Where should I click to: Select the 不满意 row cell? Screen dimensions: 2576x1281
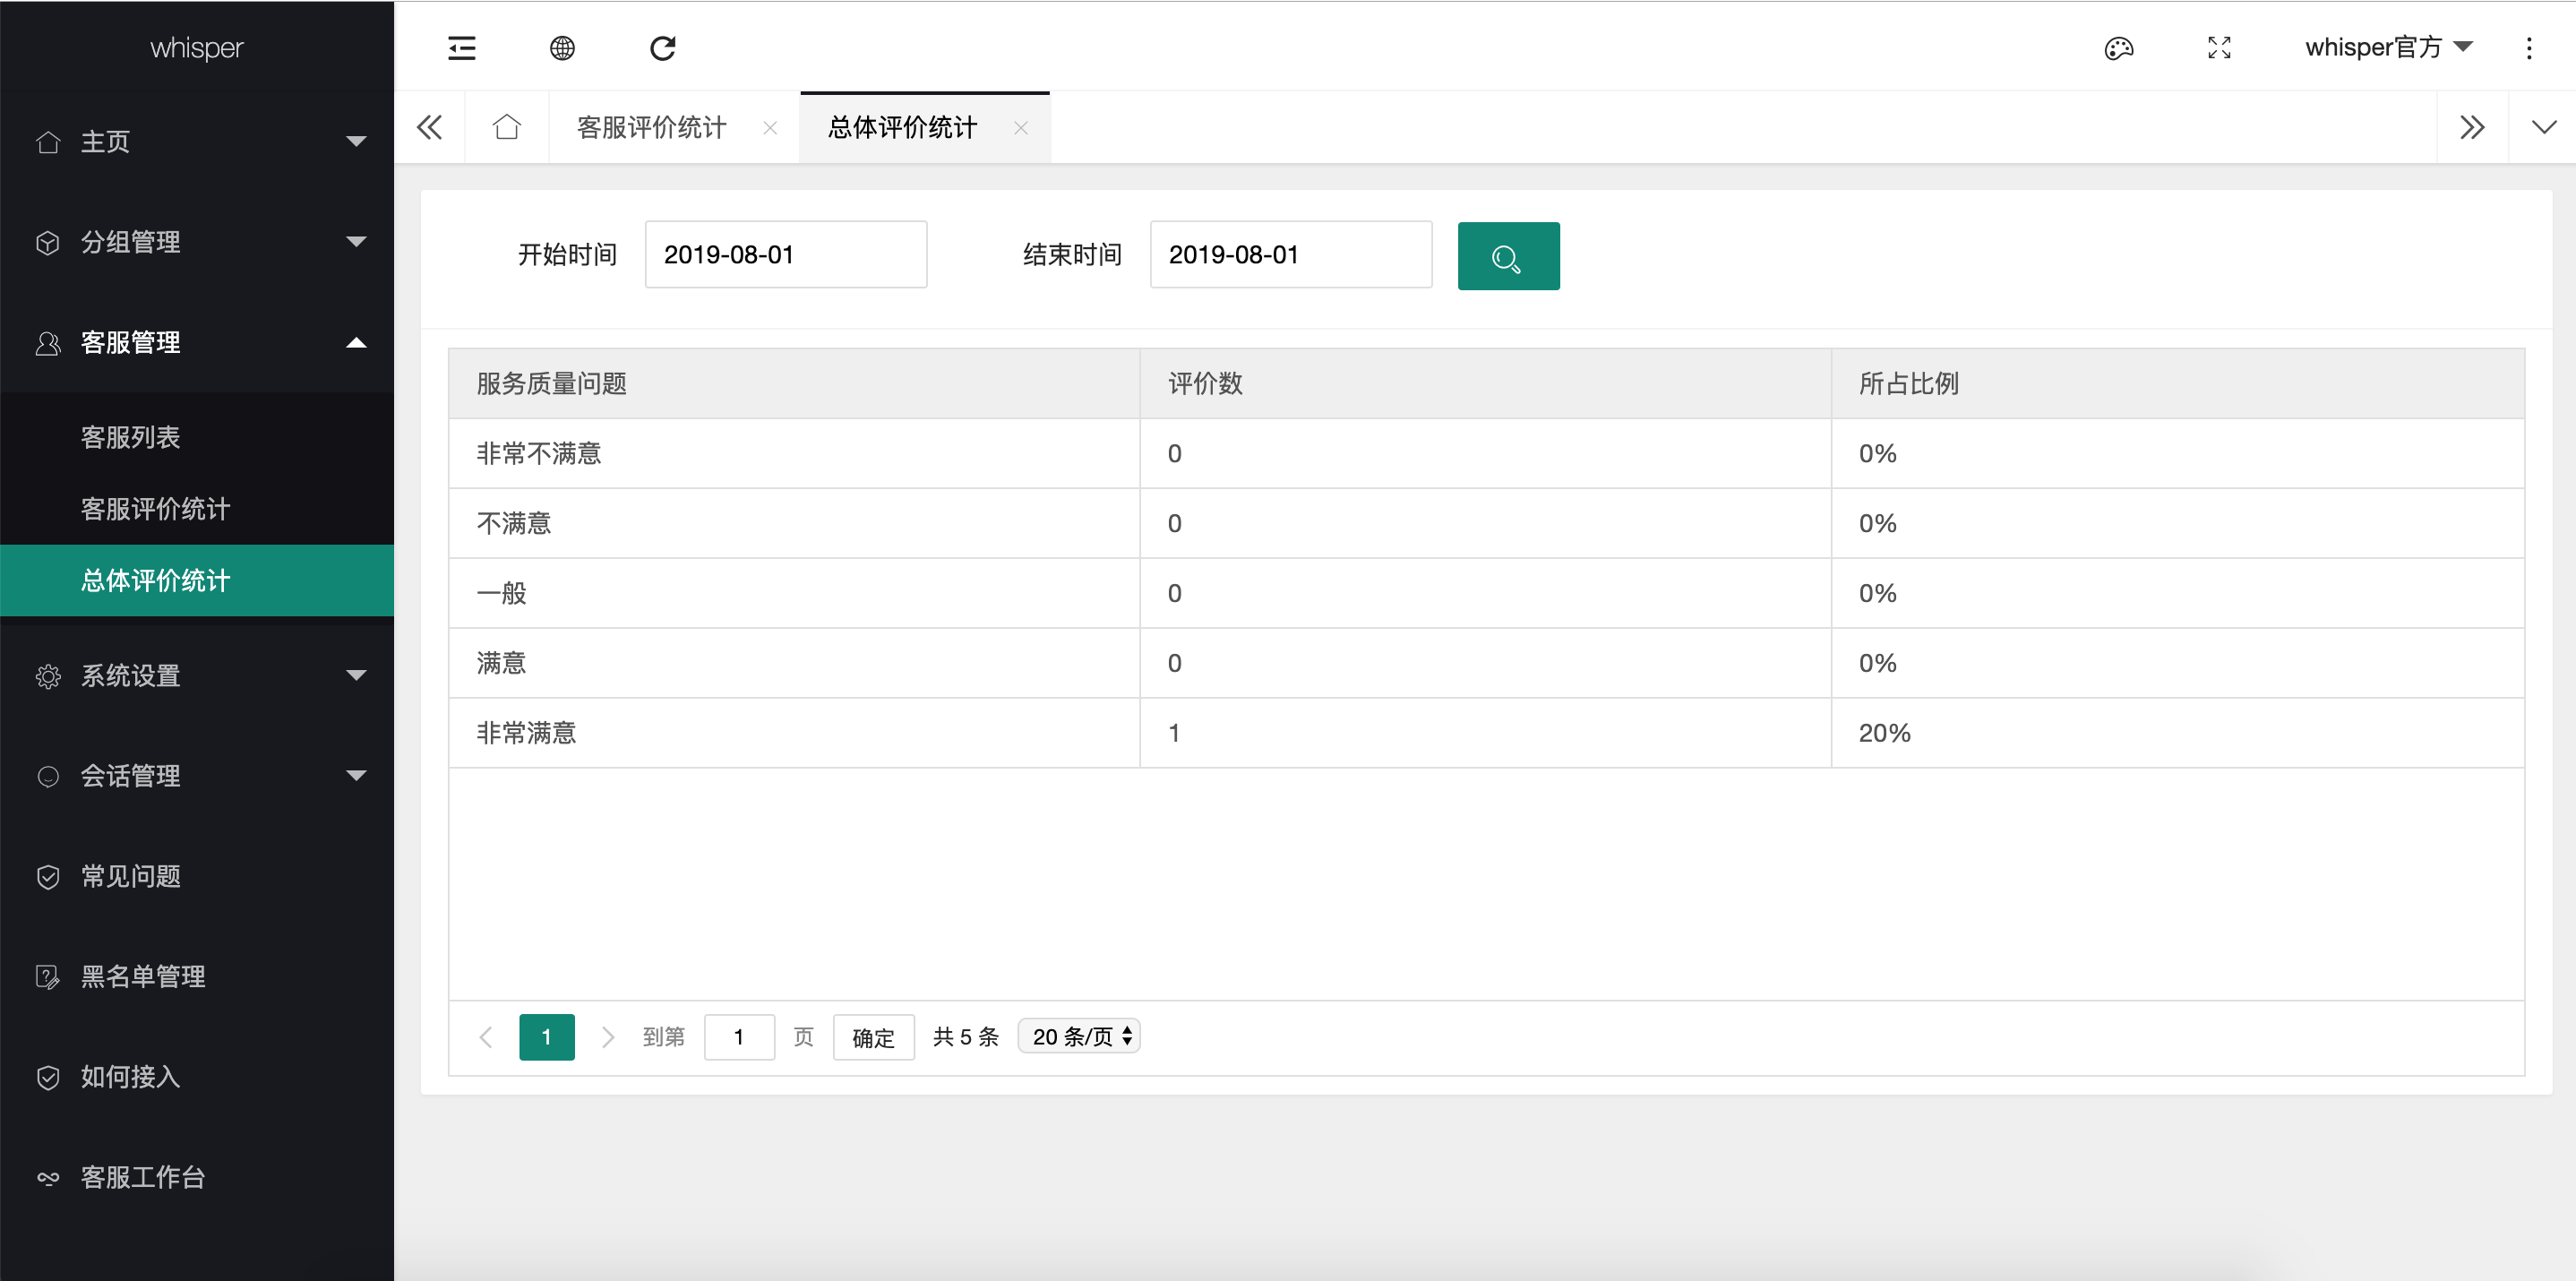[x=794, y=524]
